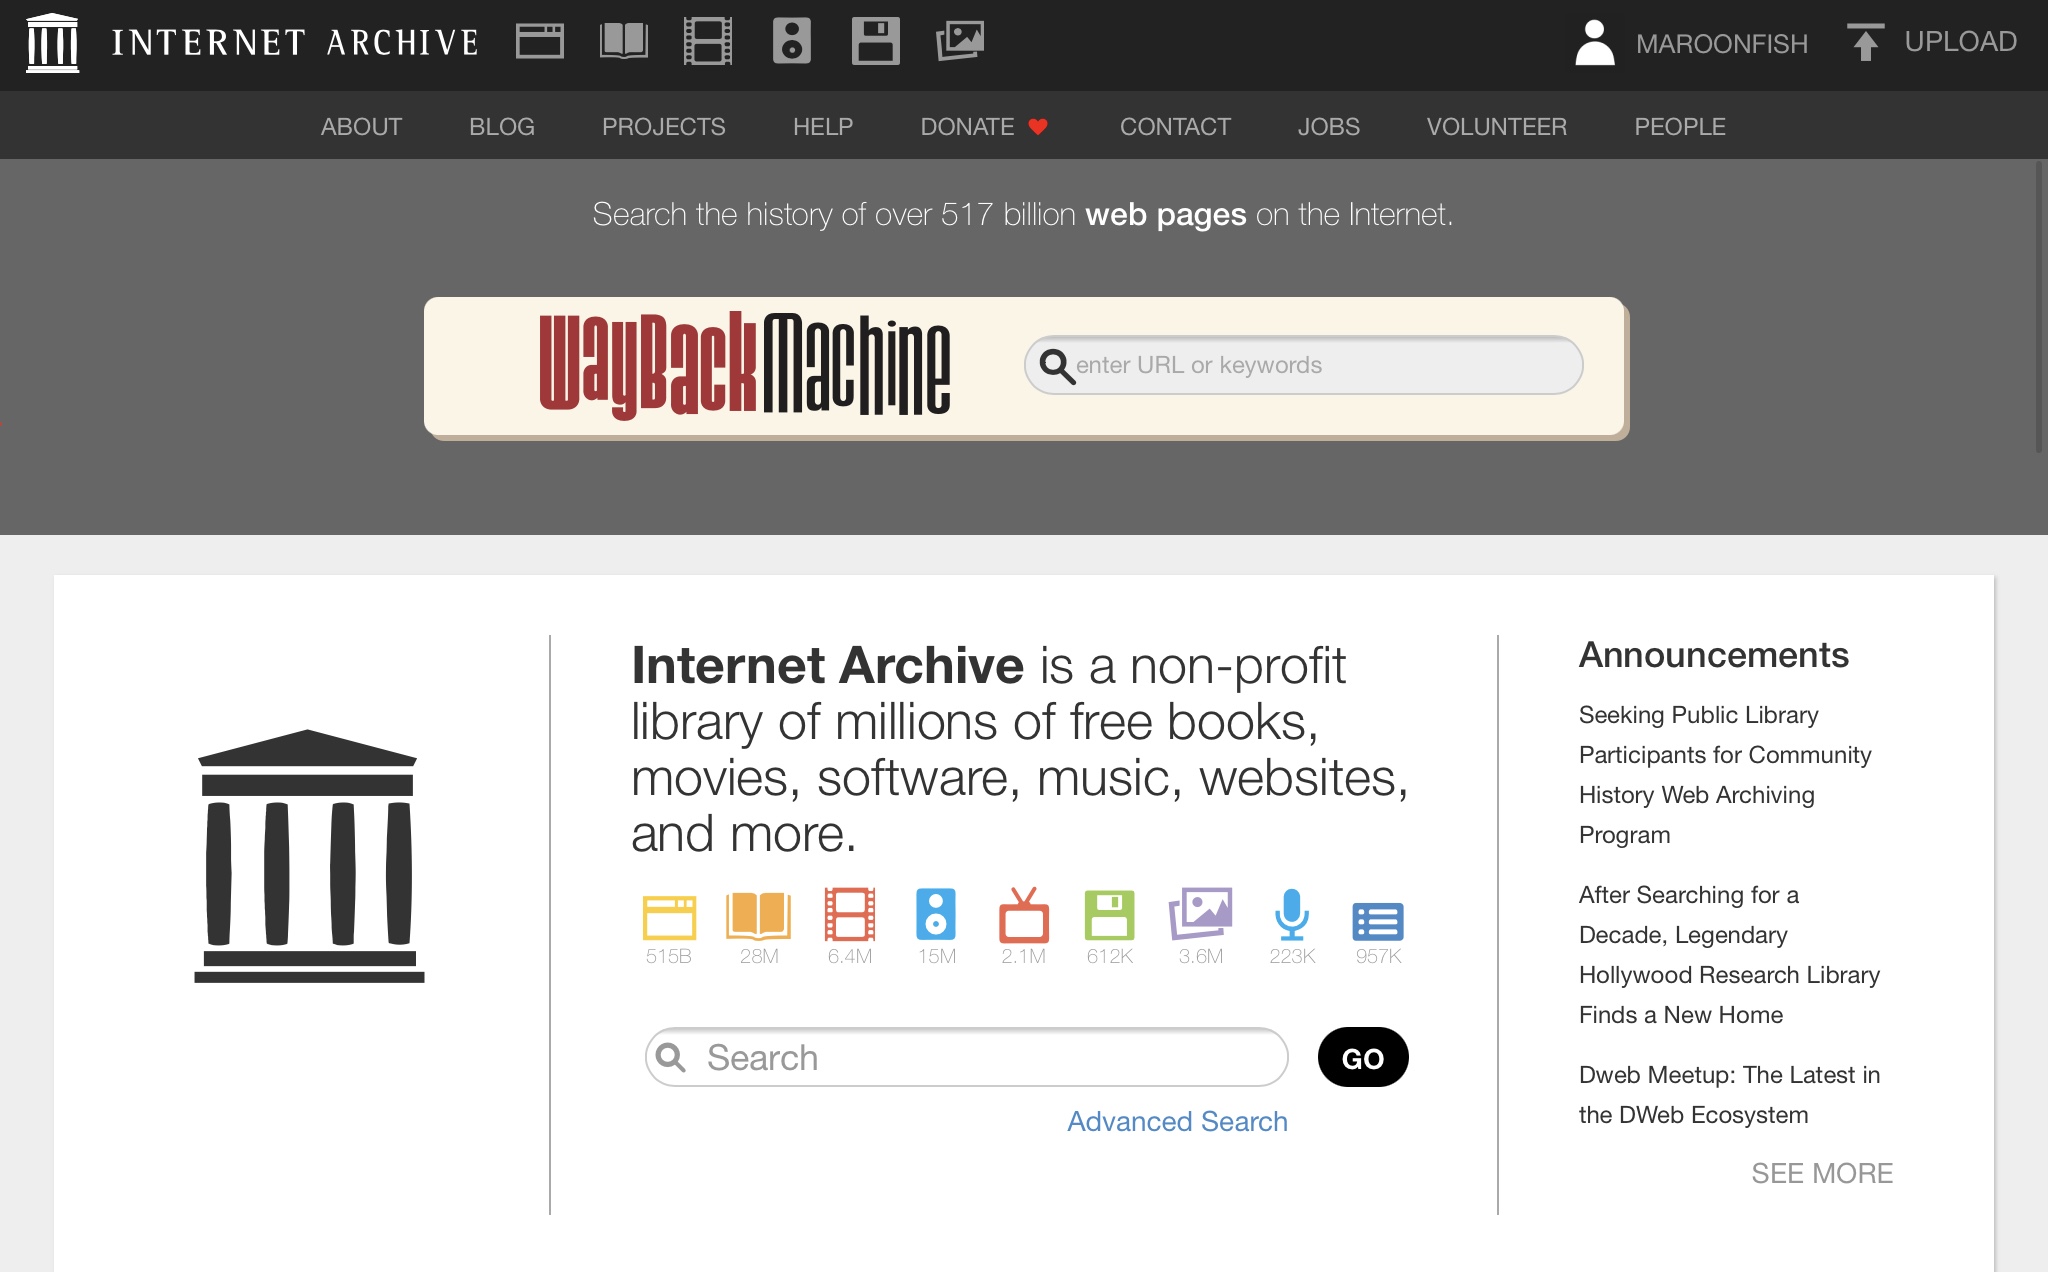Focus the main Search input field
The image size is (2048, 1272).
click(967, 1057)
